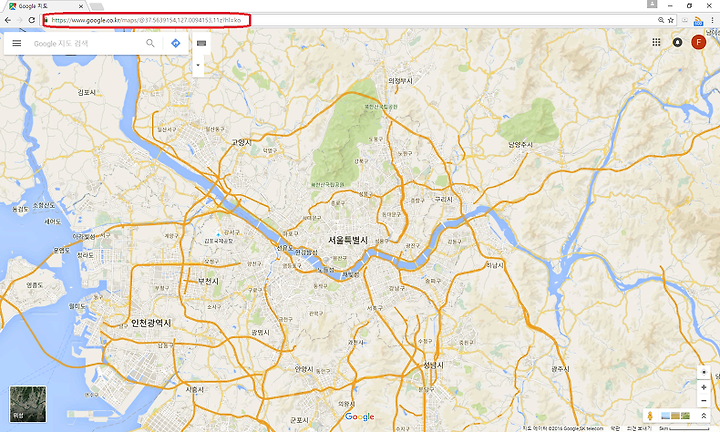
Task: Select the Street View pegman icon
Action: pyautogui.click(x=650, y=415)
